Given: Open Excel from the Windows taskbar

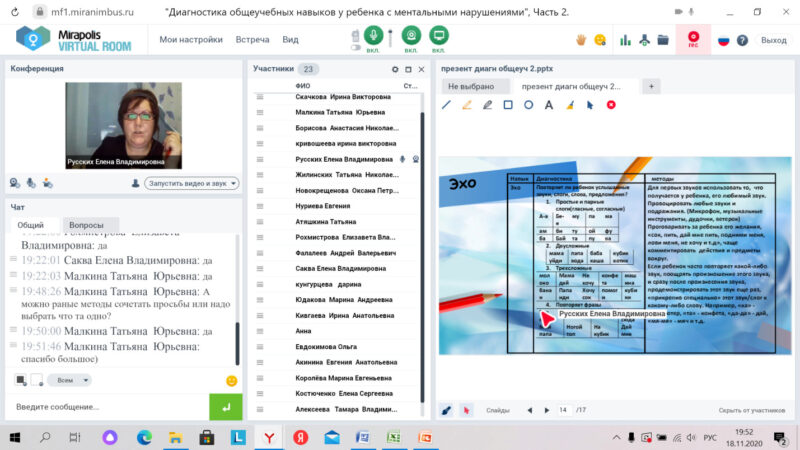Looking at the screenshot, I should [x=393, y=437].
